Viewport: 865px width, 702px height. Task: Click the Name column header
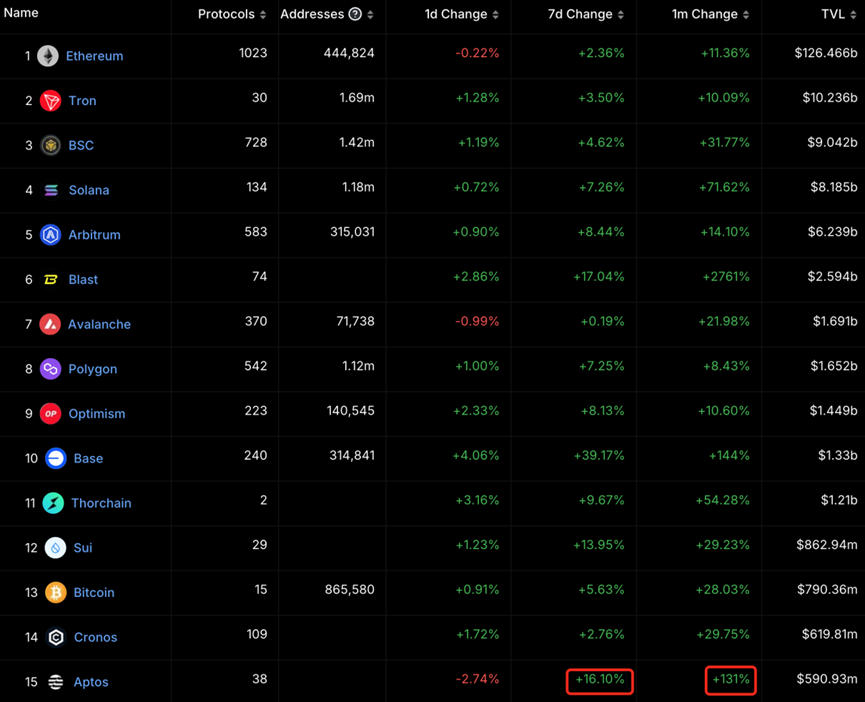pos(21,13)
